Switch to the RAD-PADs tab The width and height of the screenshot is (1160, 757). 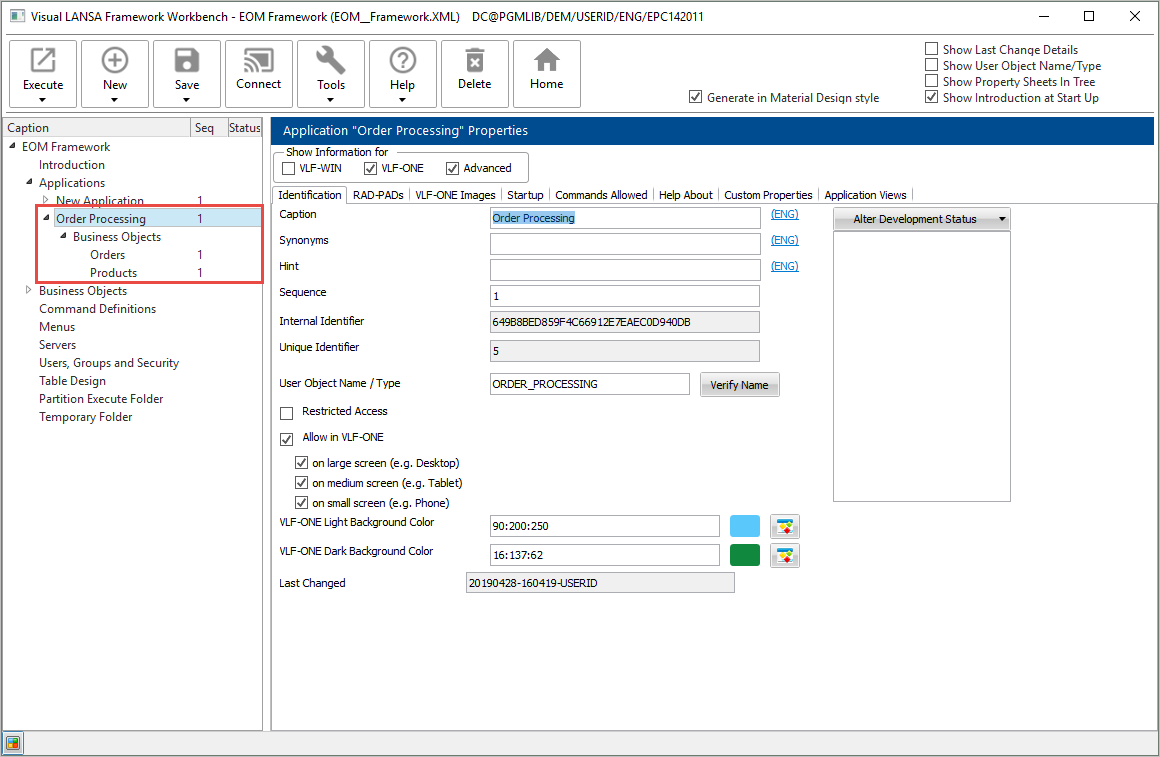point(378,195)
